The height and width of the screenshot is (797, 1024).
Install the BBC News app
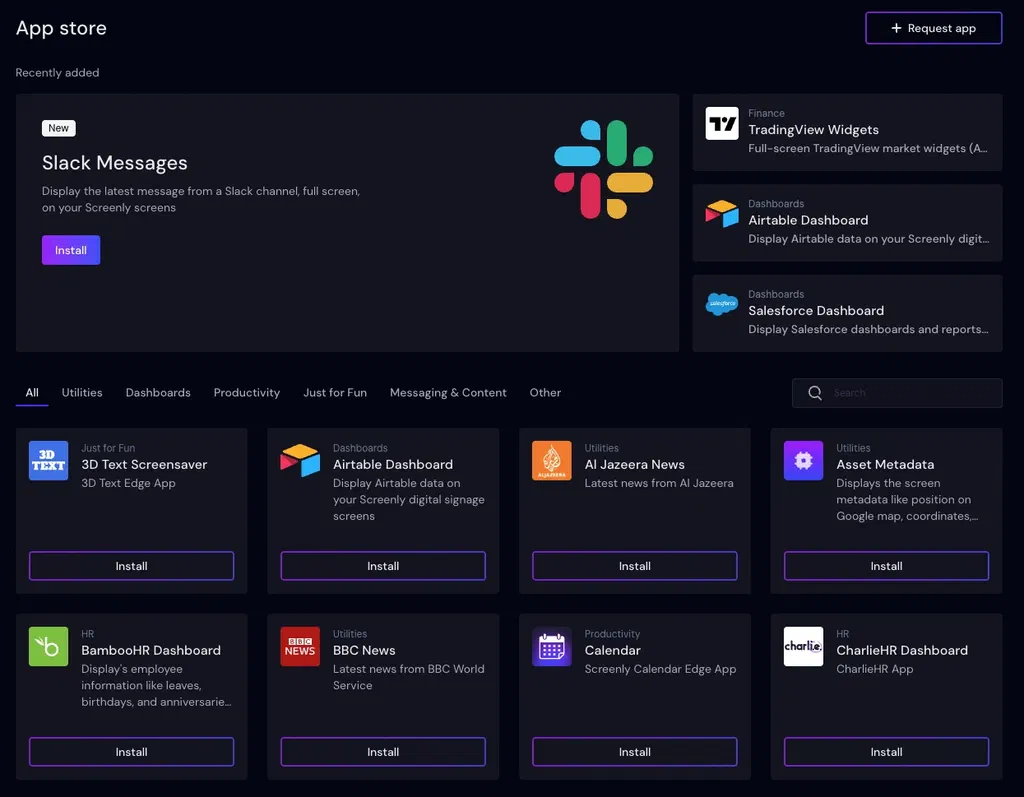[383, 752]
